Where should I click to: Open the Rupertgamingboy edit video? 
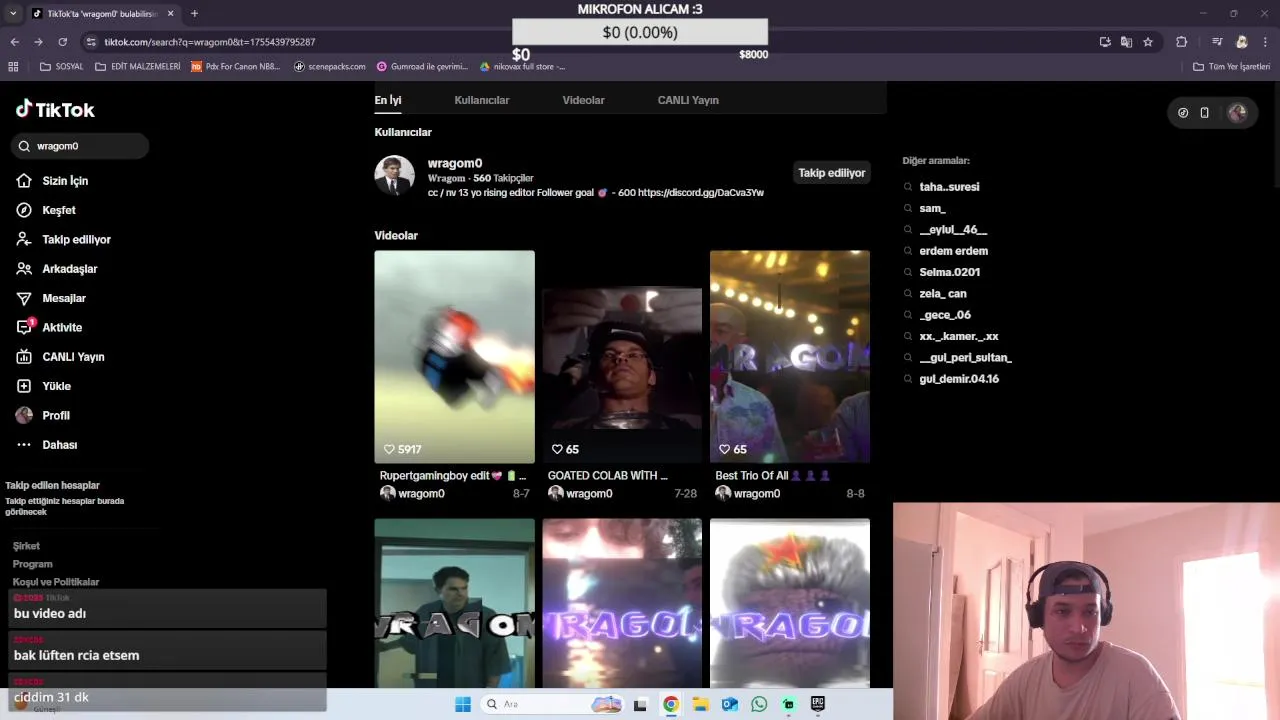point(454,356)
